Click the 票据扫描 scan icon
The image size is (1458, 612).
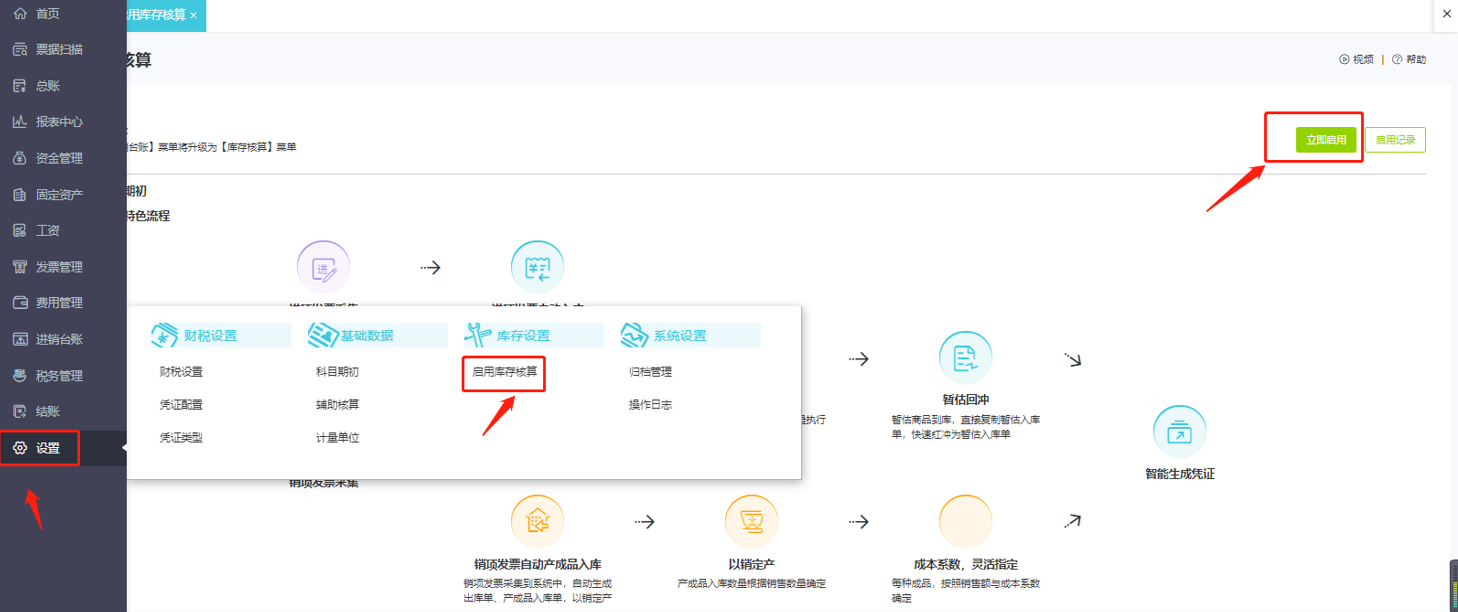(19, 49)
